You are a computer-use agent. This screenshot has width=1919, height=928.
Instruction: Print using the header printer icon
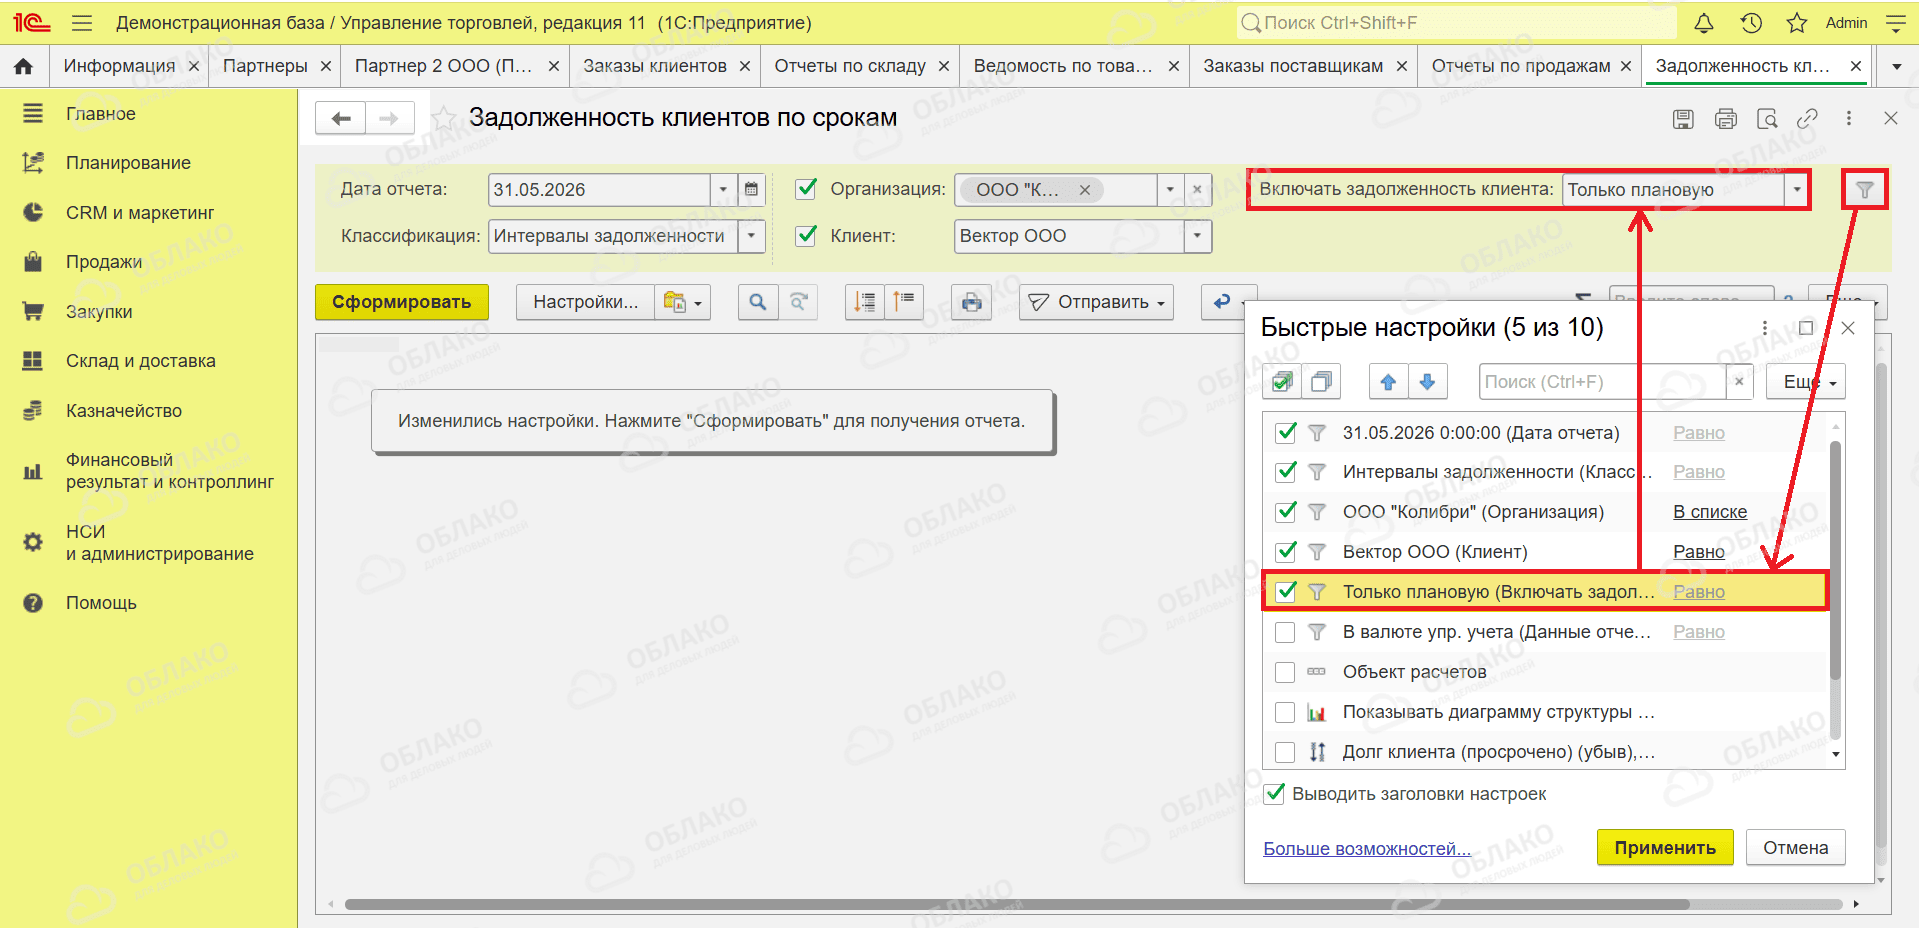pos(1726,119)
